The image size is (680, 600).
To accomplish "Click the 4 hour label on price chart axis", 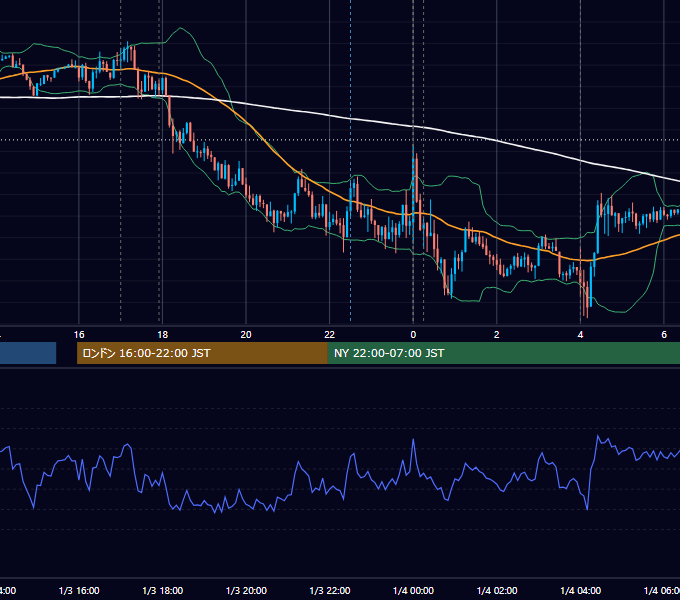I will pos(580,335).
